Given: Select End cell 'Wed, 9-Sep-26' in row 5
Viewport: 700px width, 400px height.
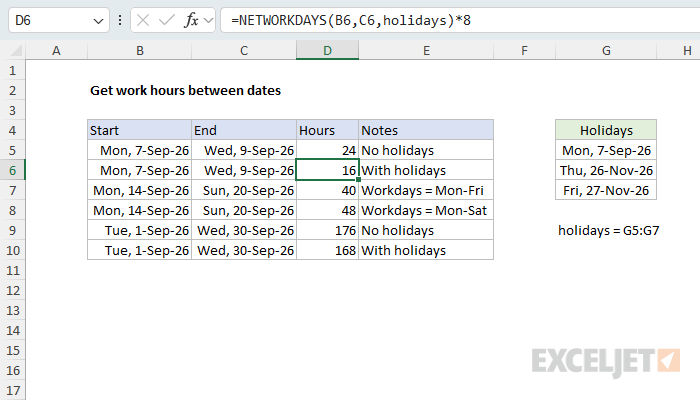Looking at the screenshot, I should coord(244,150).
